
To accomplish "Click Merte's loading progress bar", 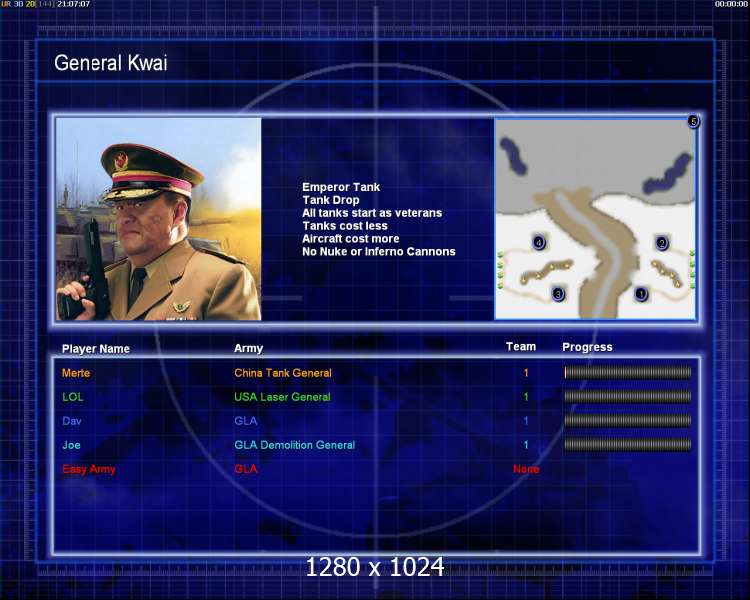I will coord(628,372).
